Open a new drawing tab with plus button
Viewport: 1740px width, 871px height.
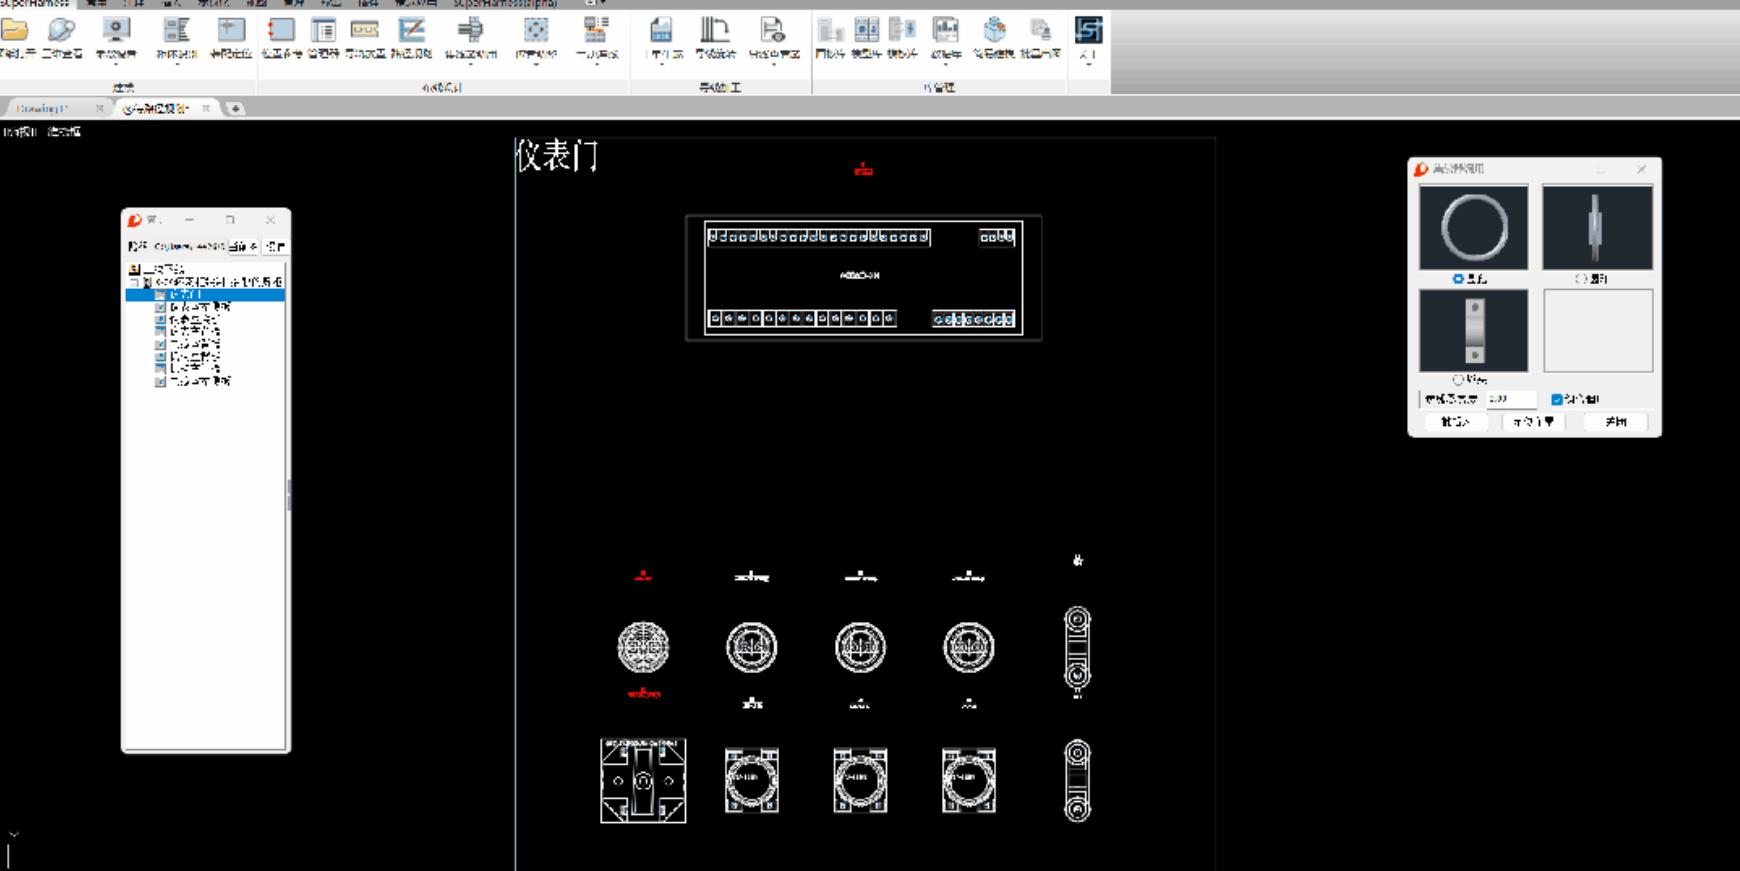(x=235, y=108)
